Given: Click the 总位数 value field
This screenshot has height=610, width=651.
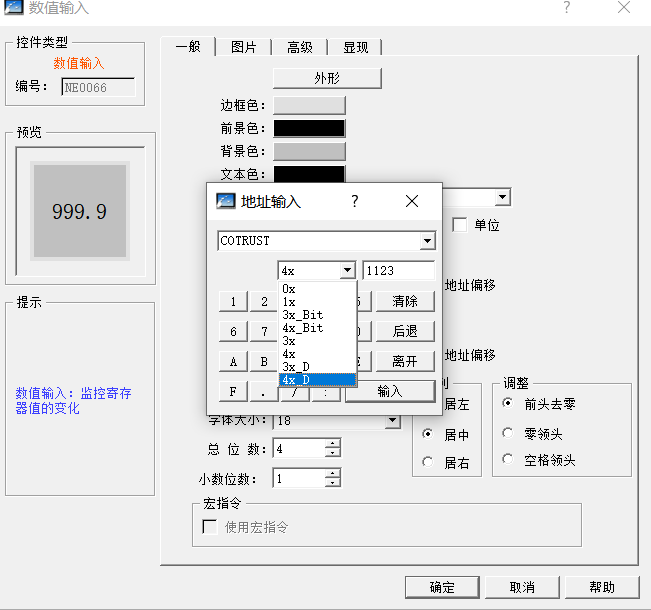Looking at the screenshot, I should (299, 448).
